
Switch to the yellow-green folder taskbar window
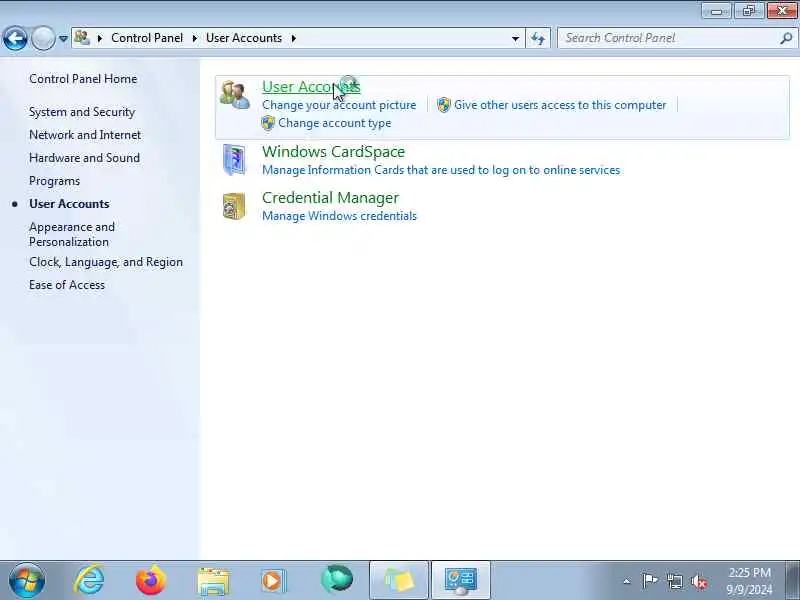[x=398, y=580]
